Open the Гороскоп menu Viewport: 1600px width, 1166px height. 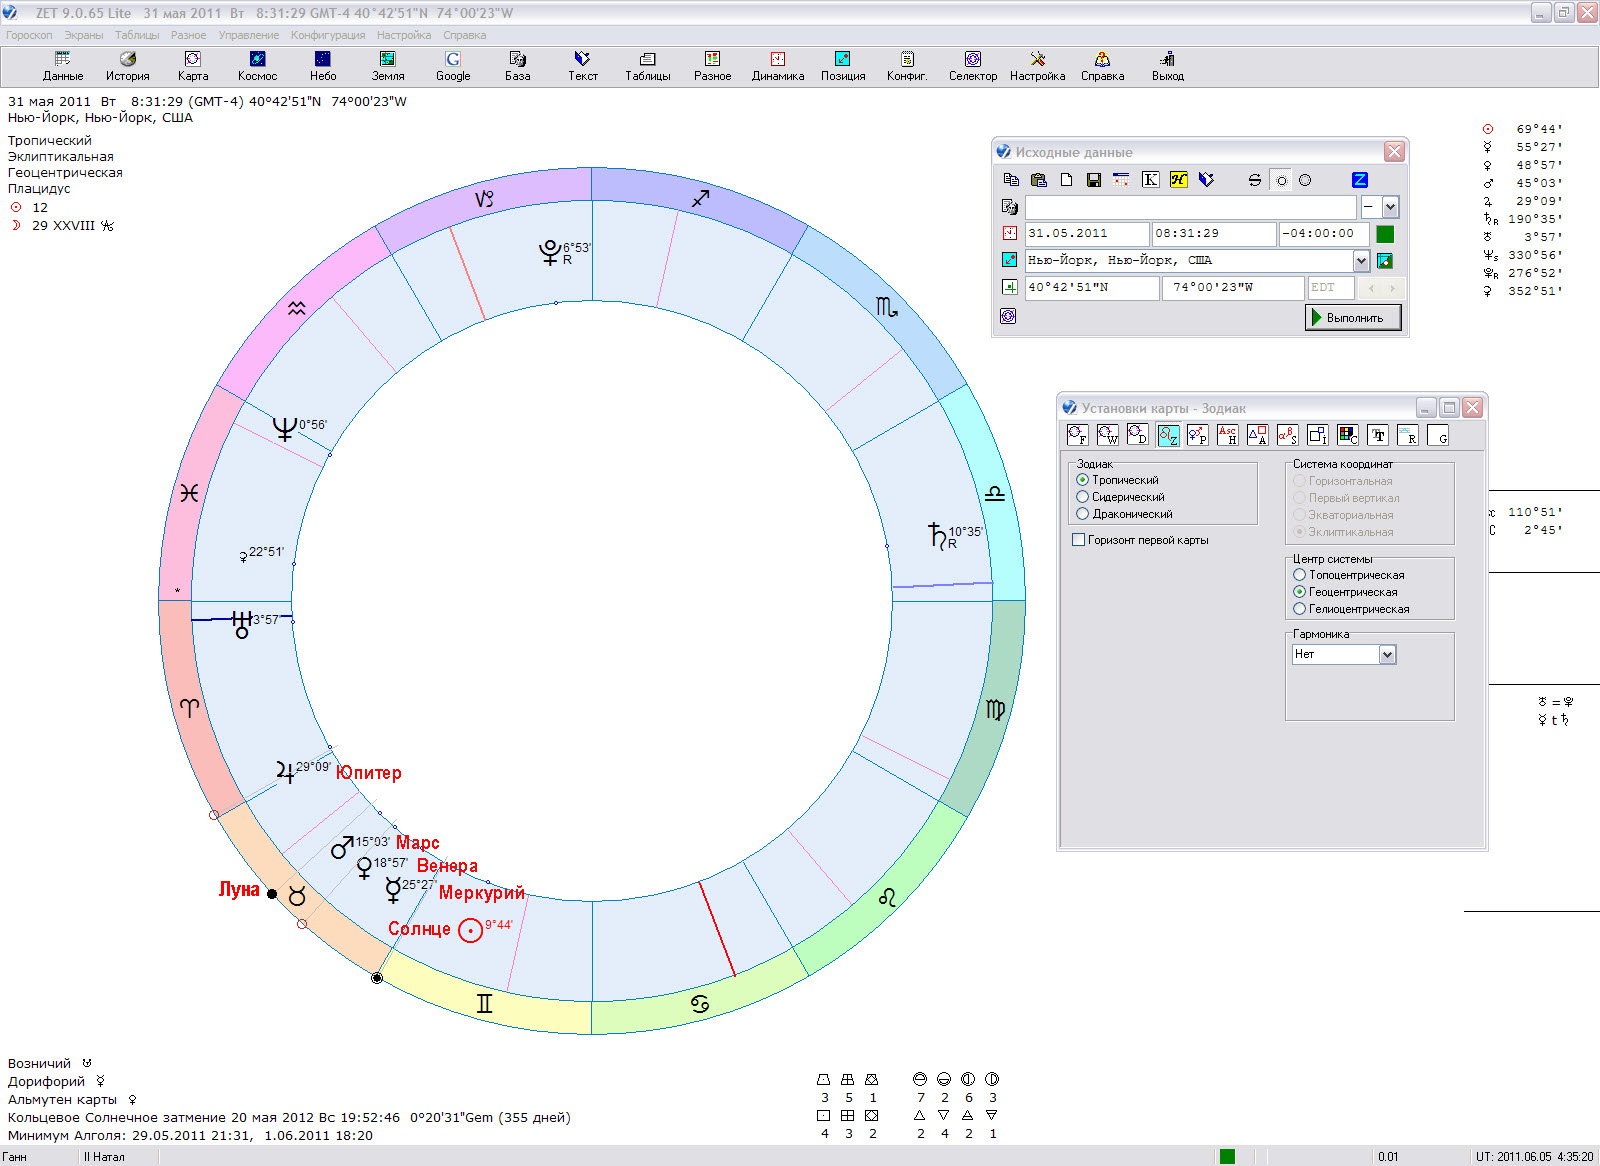pos(29,35)
